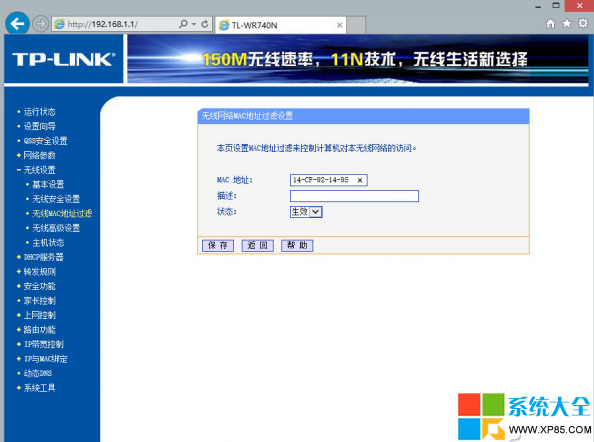Open 设置向导 in the sidebar
This screenshot has width=594, height=442.
click(39, 126)
